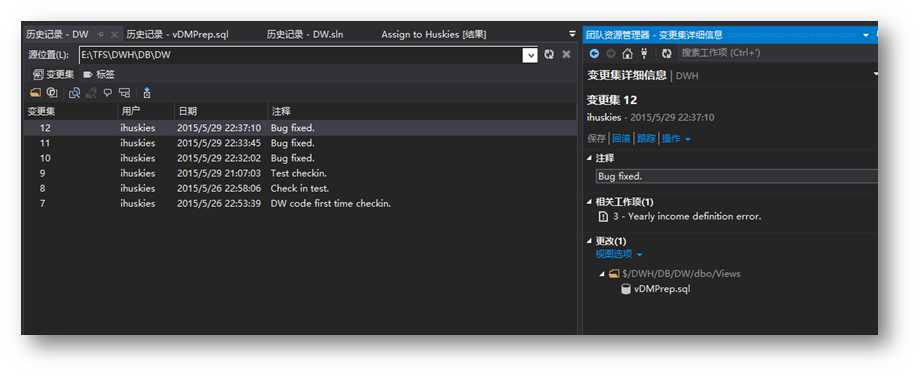Select changeset 9 row
The image size is (920, 377).
pos(300,174)
